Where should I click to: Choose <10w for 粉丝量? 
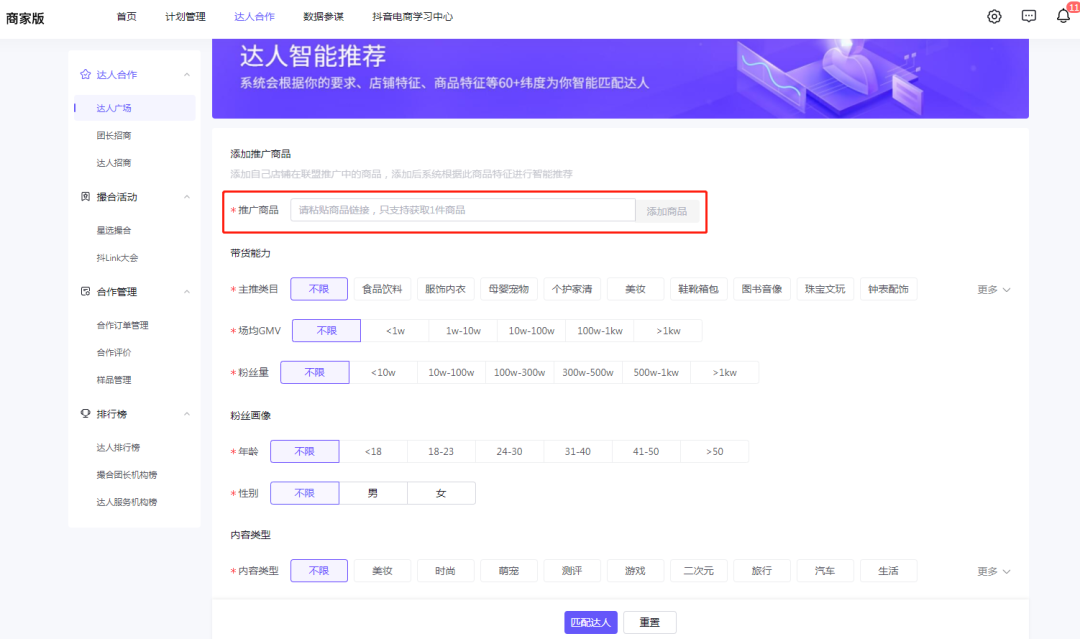[x=384, y=373]
